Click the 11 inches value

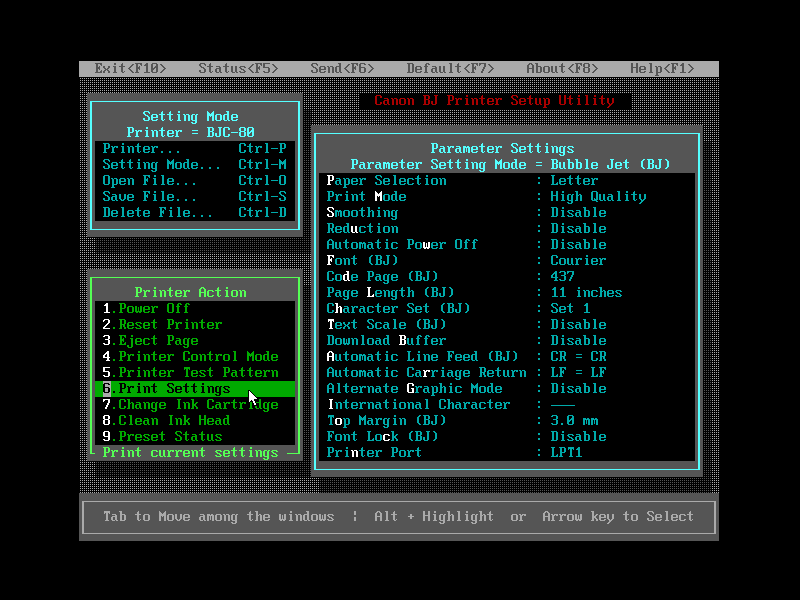tap(586, 292)
